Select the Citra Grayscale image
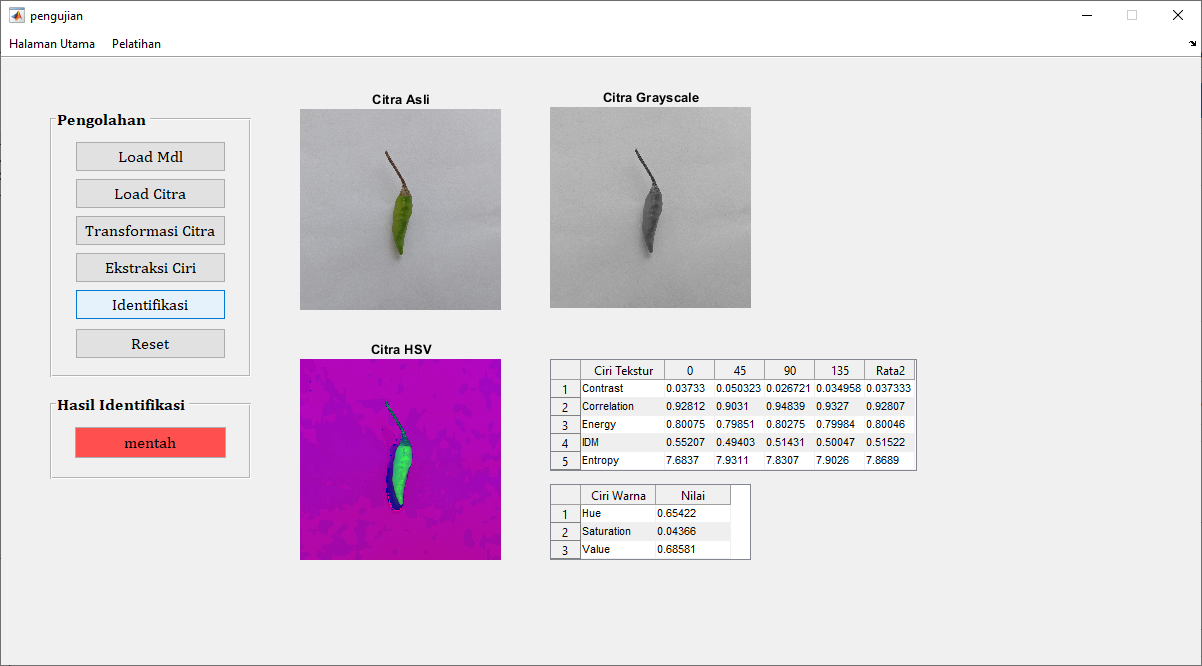1202x666 pixels. coord(650,207)
